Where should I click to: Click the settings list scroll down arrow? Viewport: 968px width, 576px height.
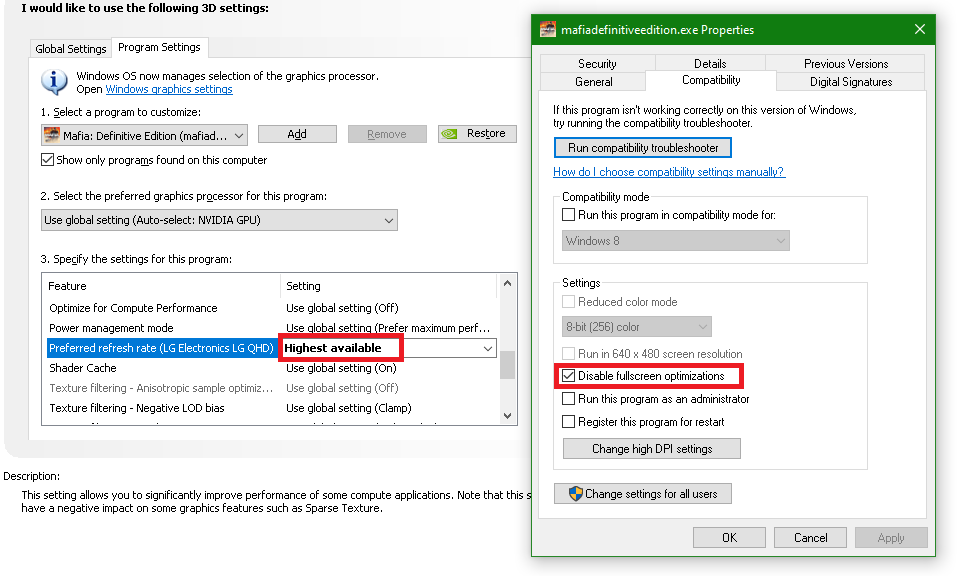507,415
